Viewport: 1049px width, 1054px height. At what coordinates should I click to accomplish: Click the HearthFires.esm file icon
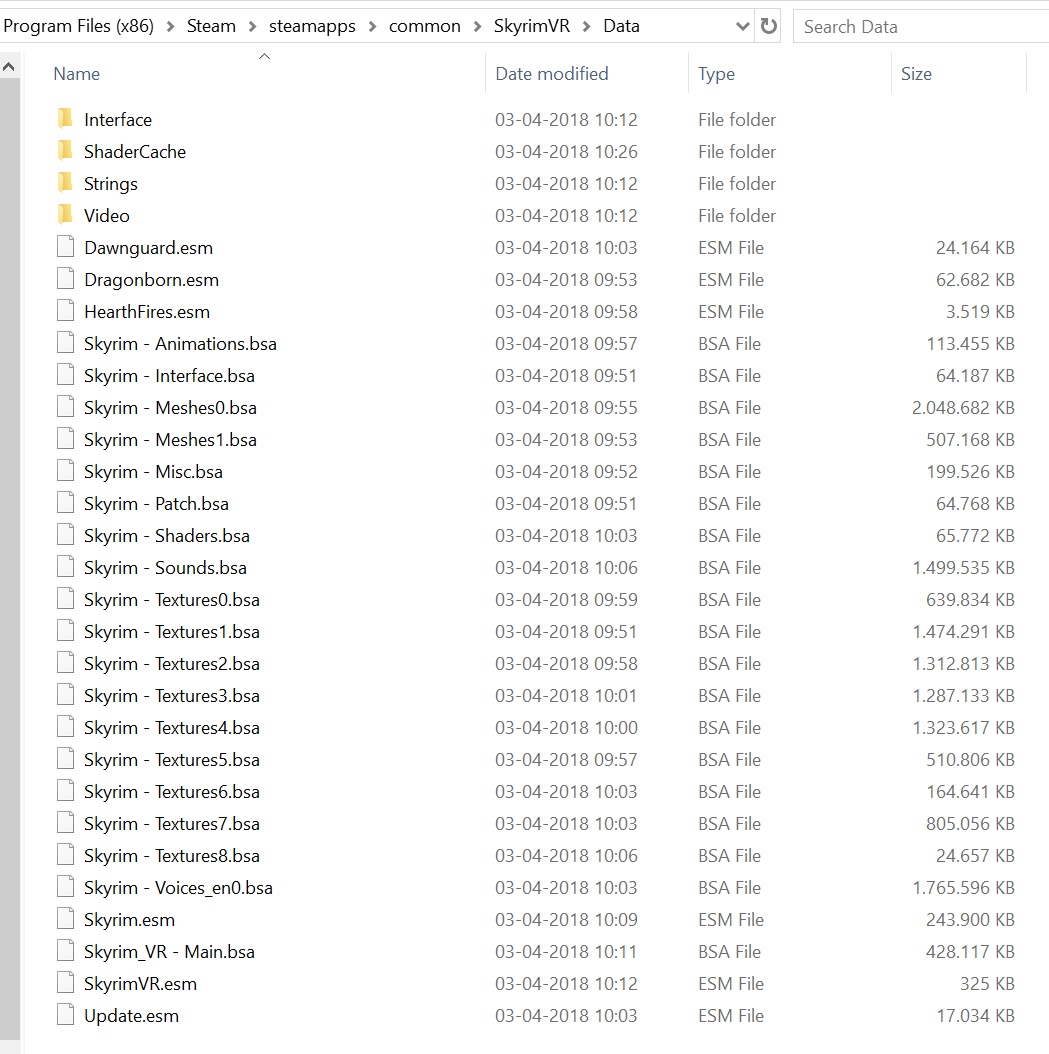click(x=65, y=311)
